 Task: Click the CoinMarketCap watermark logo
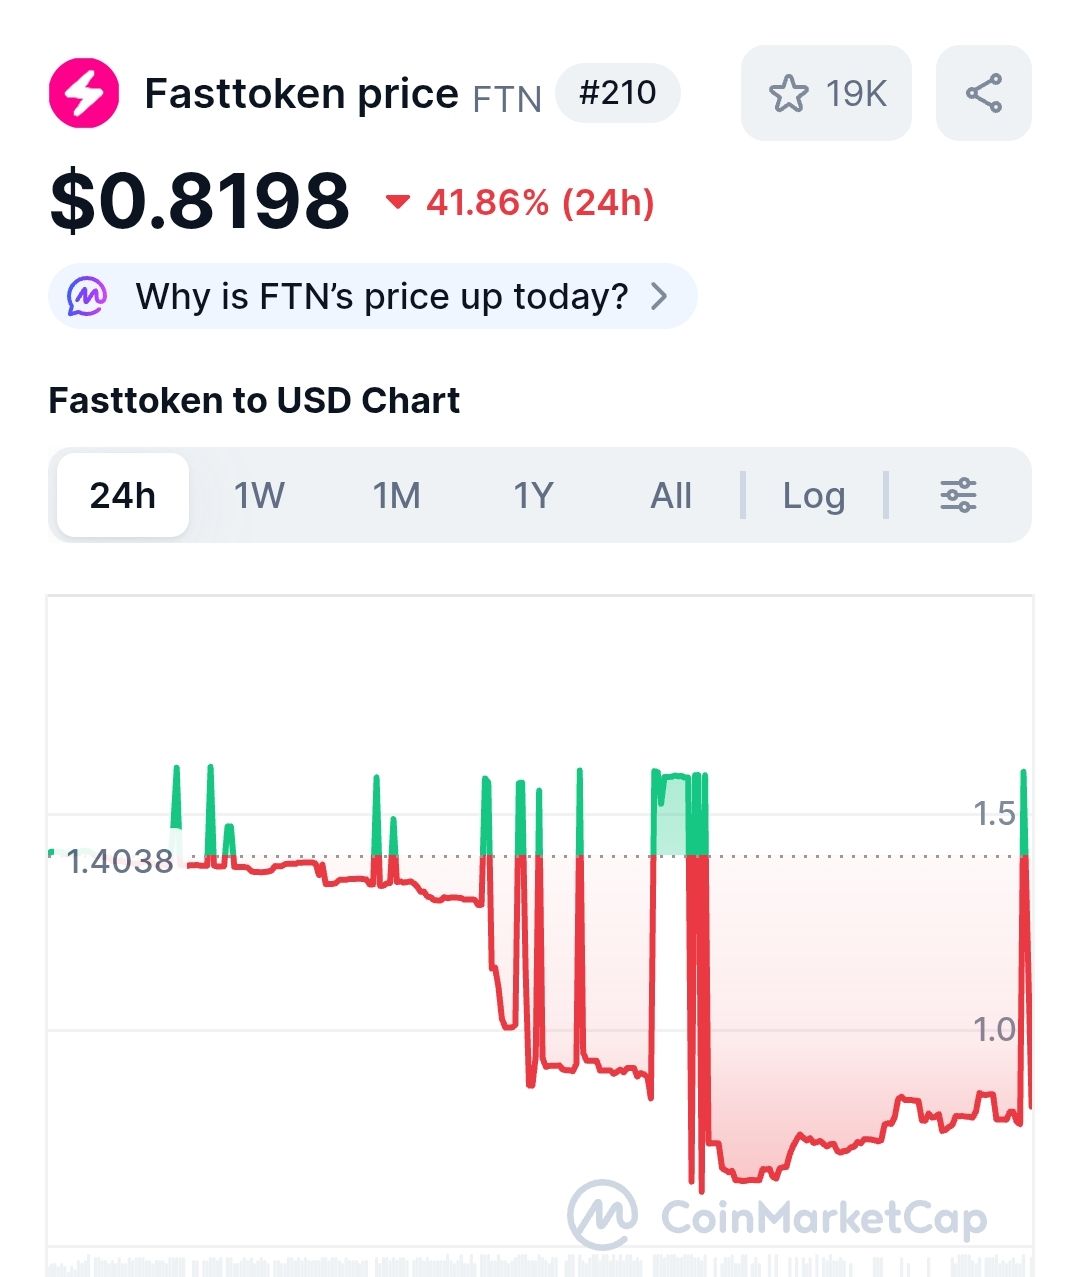(x=603, y=1215)
